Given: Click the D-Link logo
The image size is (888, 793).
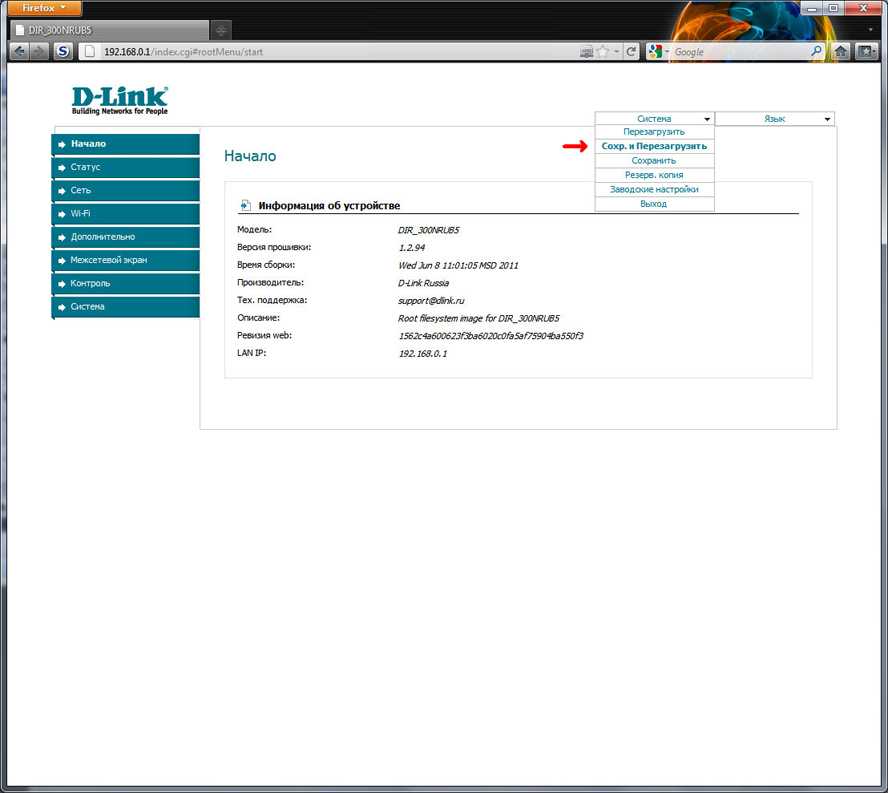Looking at the screenshot, I should (120, 100).
